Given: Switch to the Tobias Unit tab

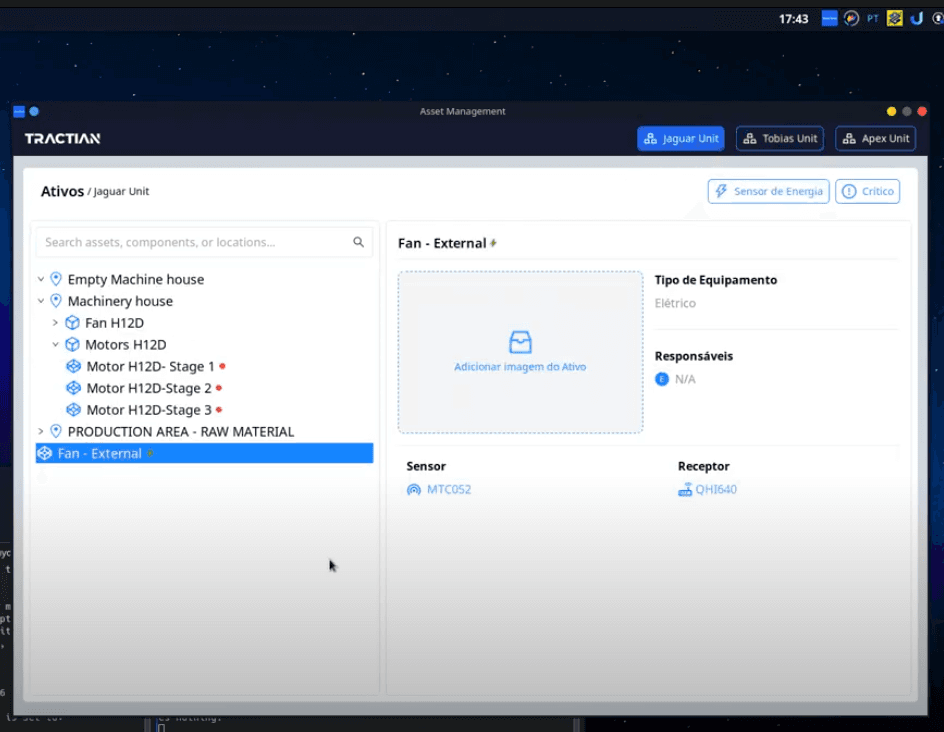Looking at the screenshot, I should tap(780, 138).
